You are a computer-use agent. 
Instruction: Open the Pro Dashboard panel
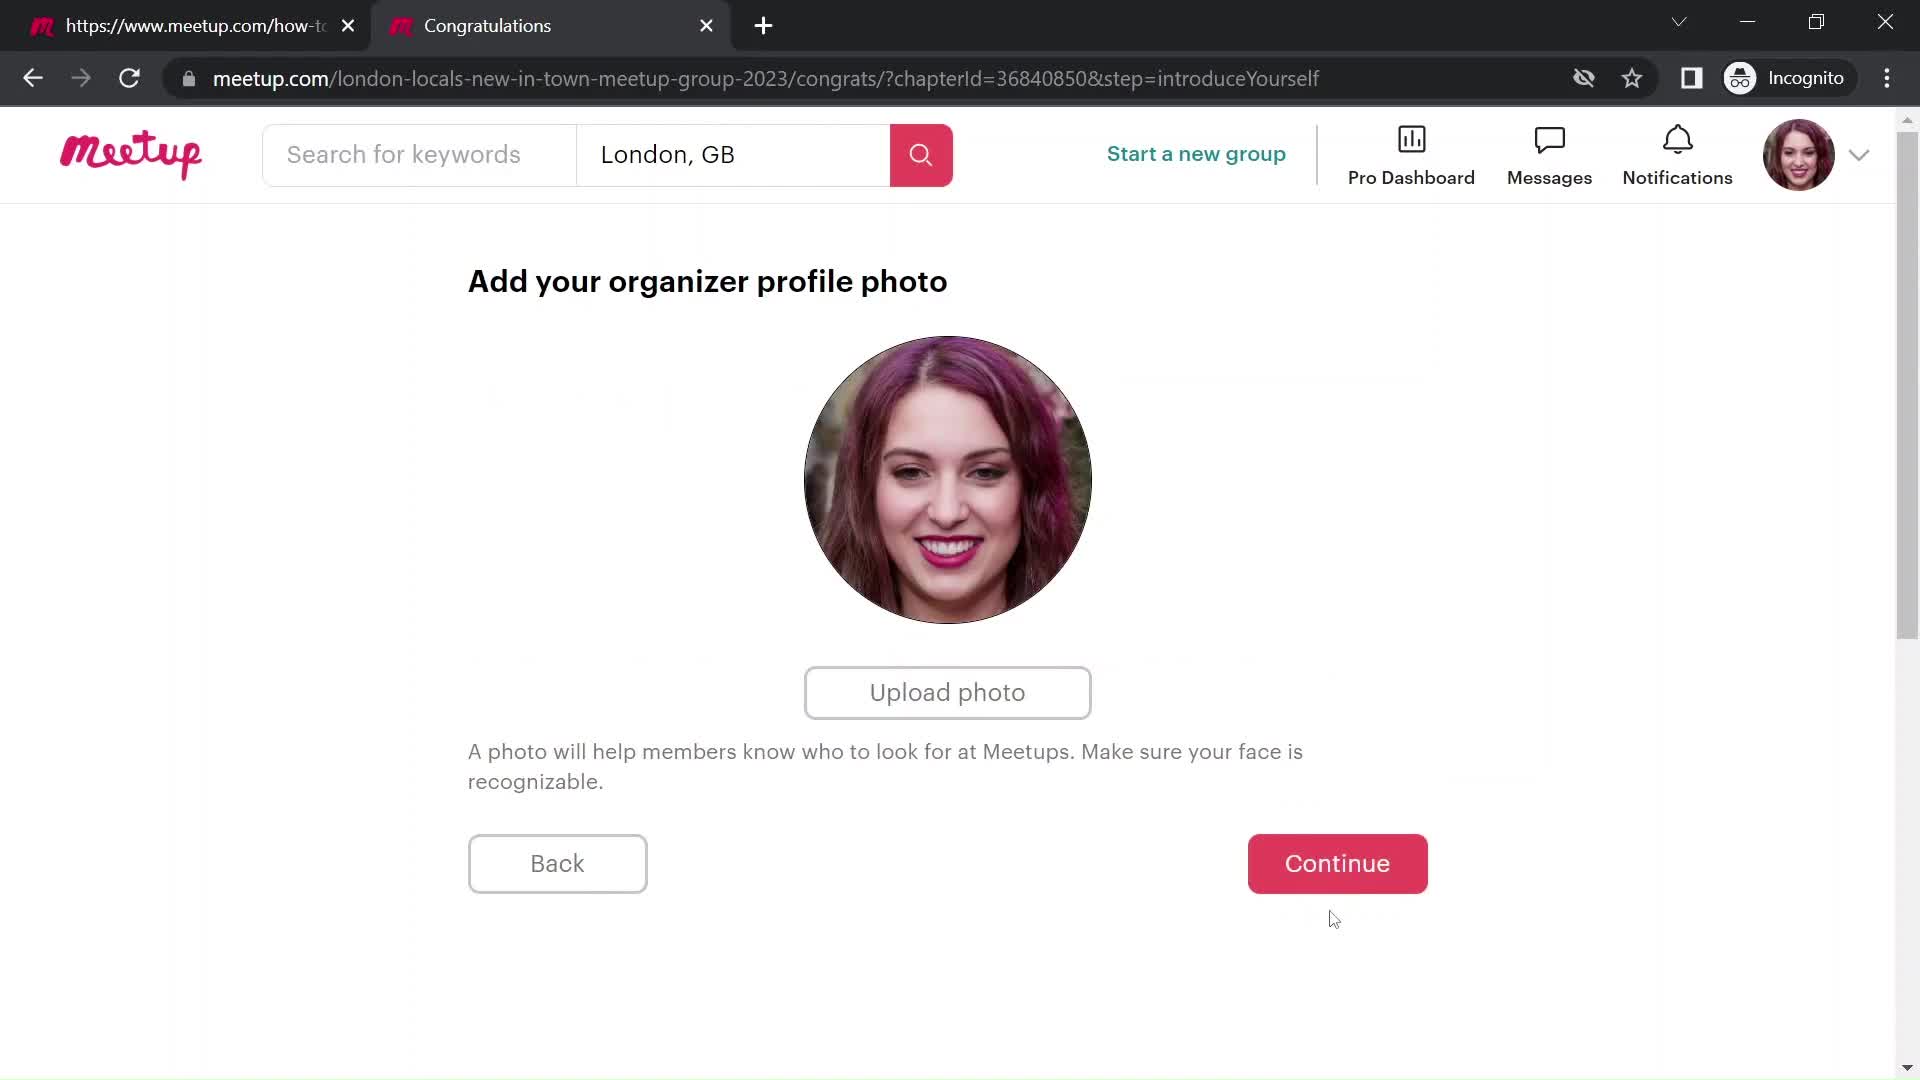(x=1411, y=156)
